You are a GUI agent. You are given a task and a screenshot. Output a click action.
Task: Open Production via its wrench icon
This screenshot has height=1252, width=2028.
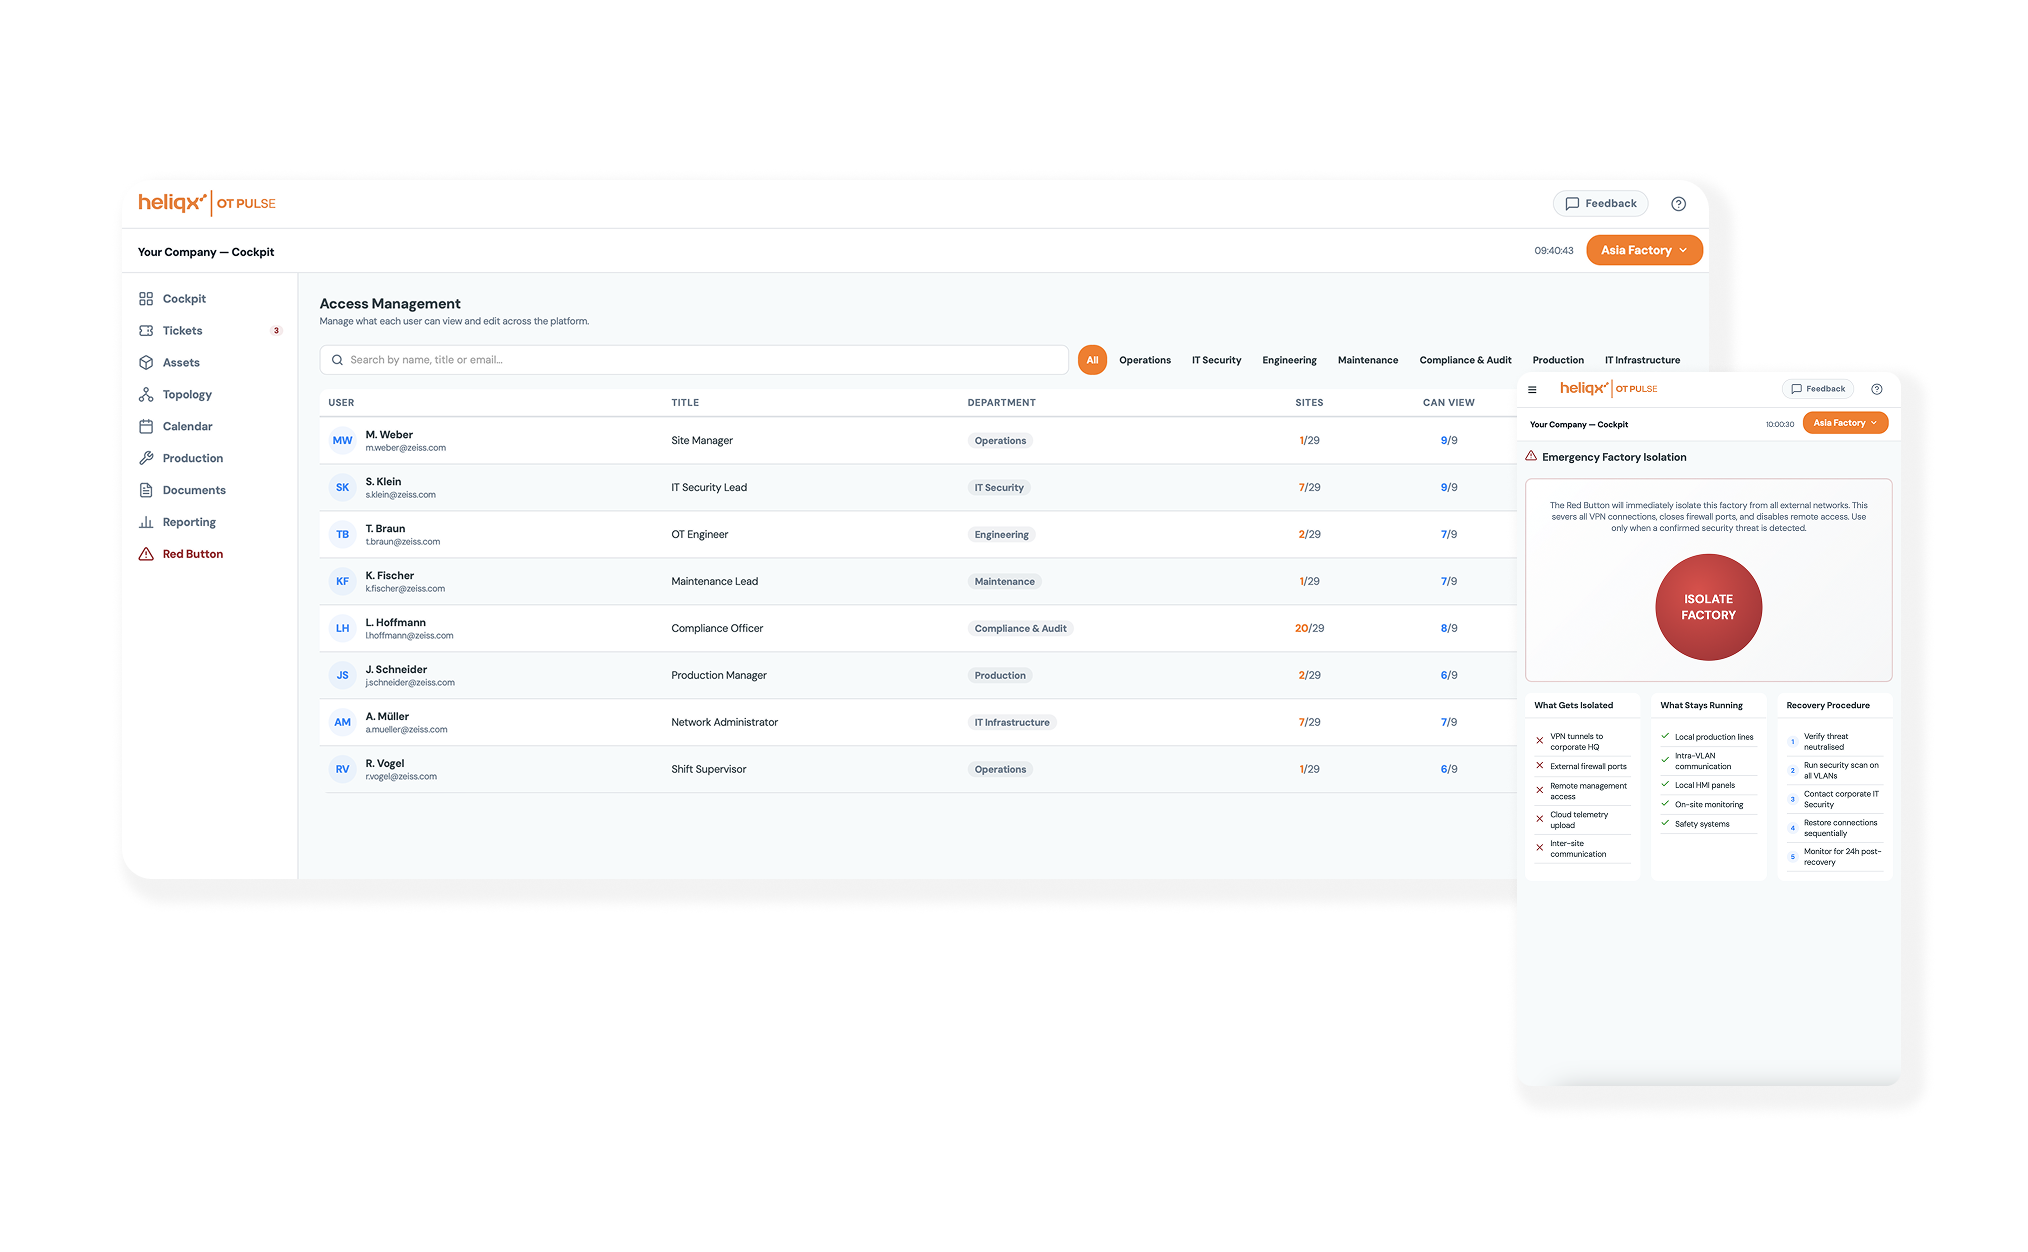pos(146,459)
